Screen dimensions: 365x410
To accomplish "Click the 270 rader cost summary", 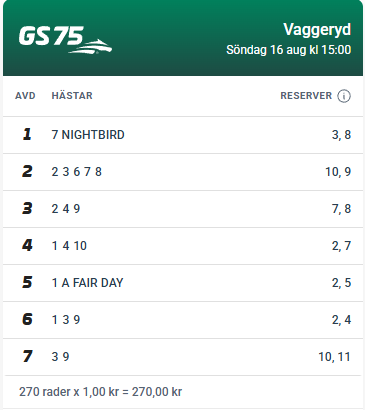I will pyautogui.click(x=100, y=392).
